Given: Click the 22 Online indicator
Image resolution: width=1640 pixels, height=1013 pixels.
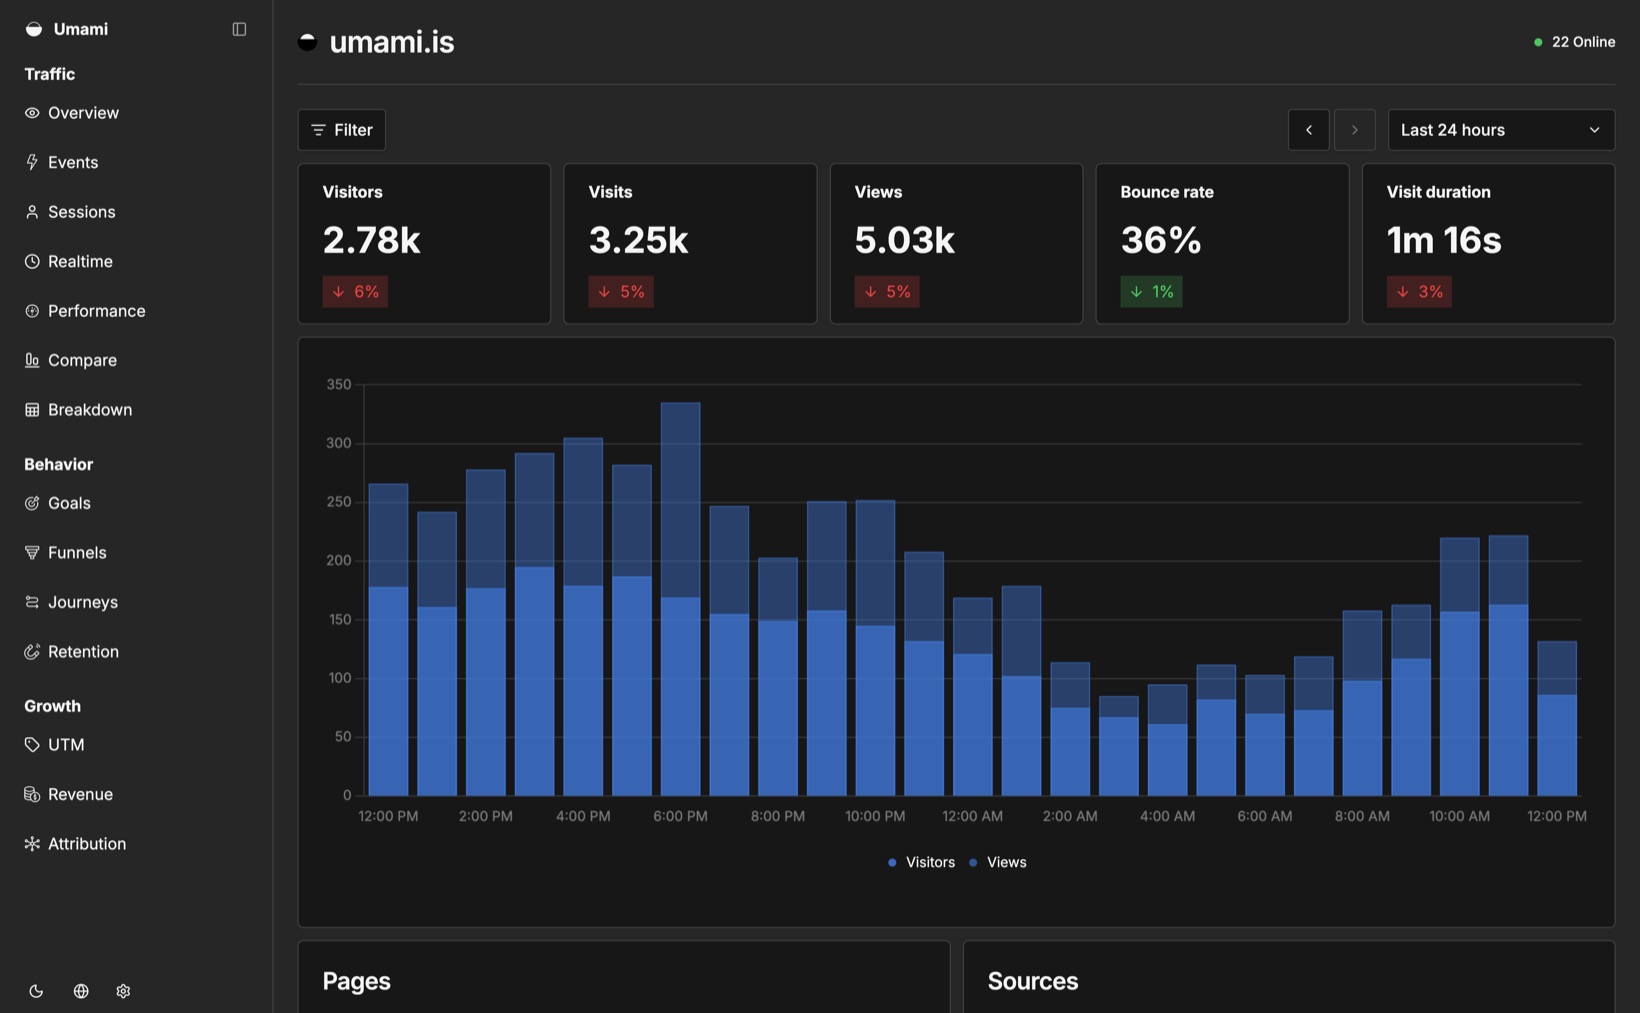Looking at the screenshot, I should [x=1575, y=42].
